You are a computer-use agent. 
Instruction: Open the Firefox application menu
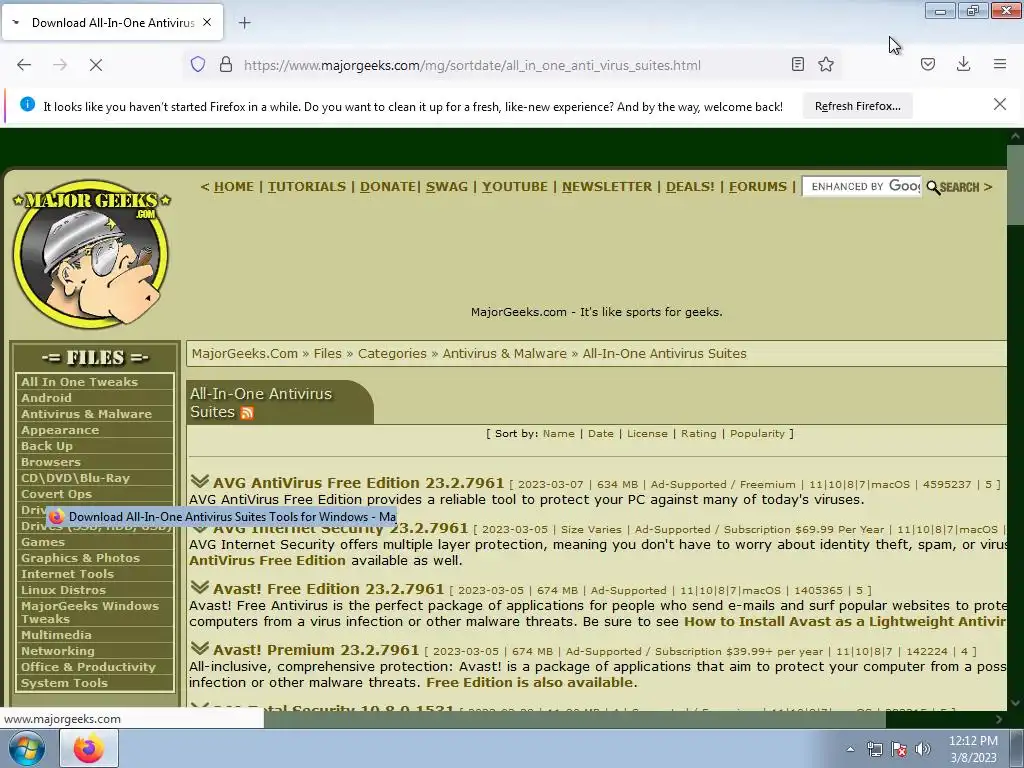(1000, 64)
